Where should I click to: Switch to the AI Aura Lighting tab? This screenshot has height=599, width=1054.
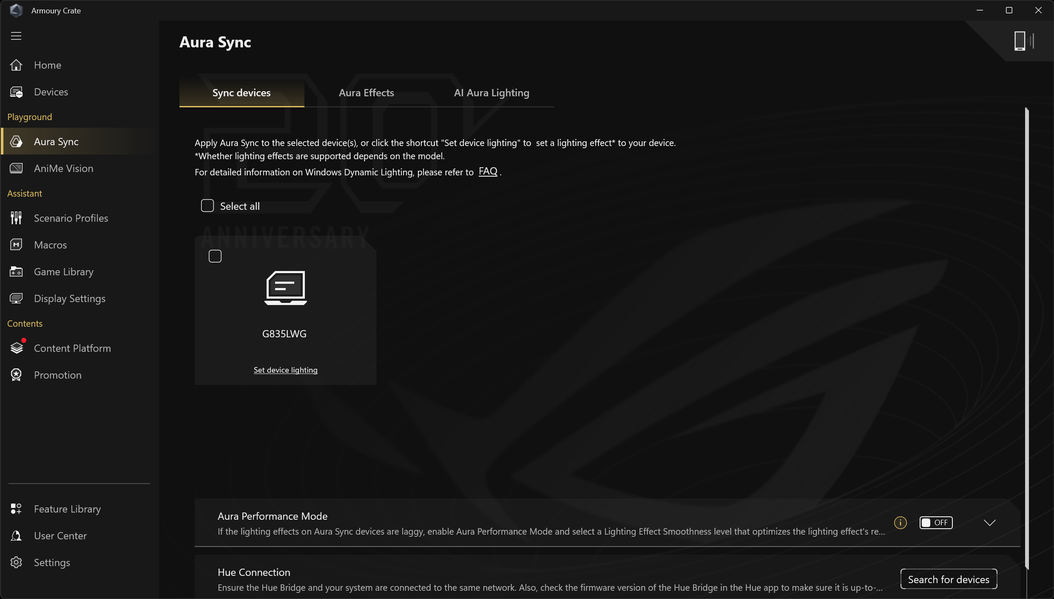491,93
